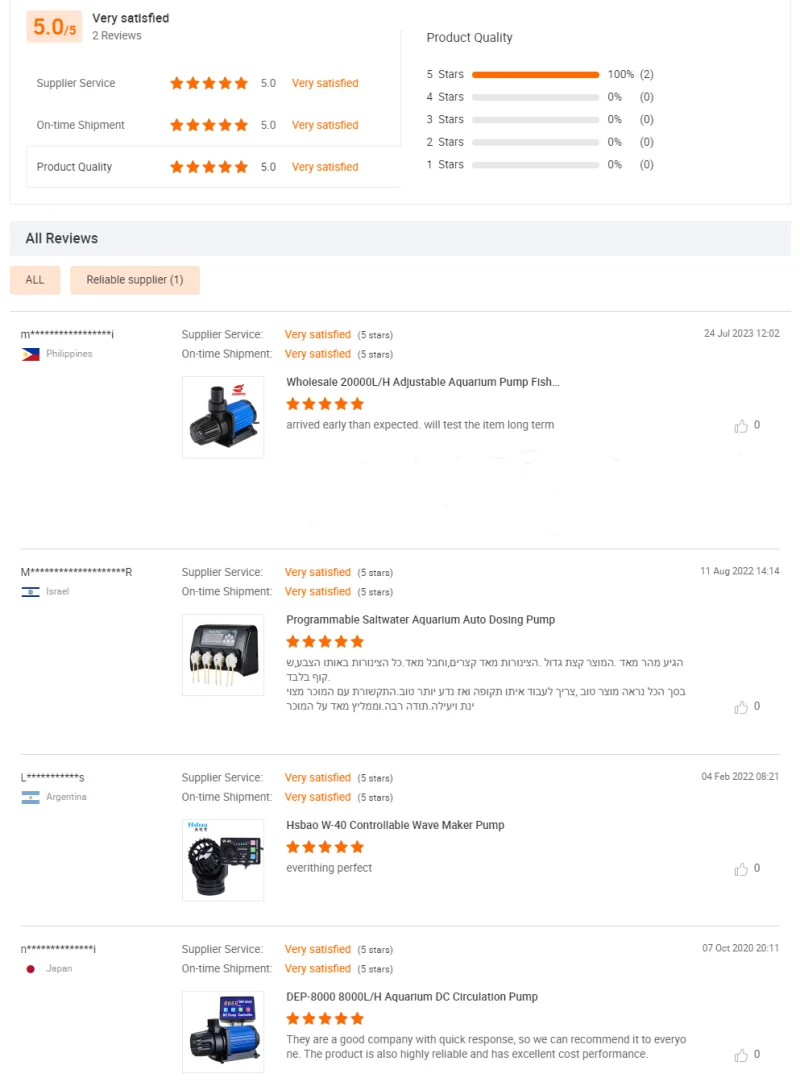Click the 5 Stars rating bar

pos(535,75)
